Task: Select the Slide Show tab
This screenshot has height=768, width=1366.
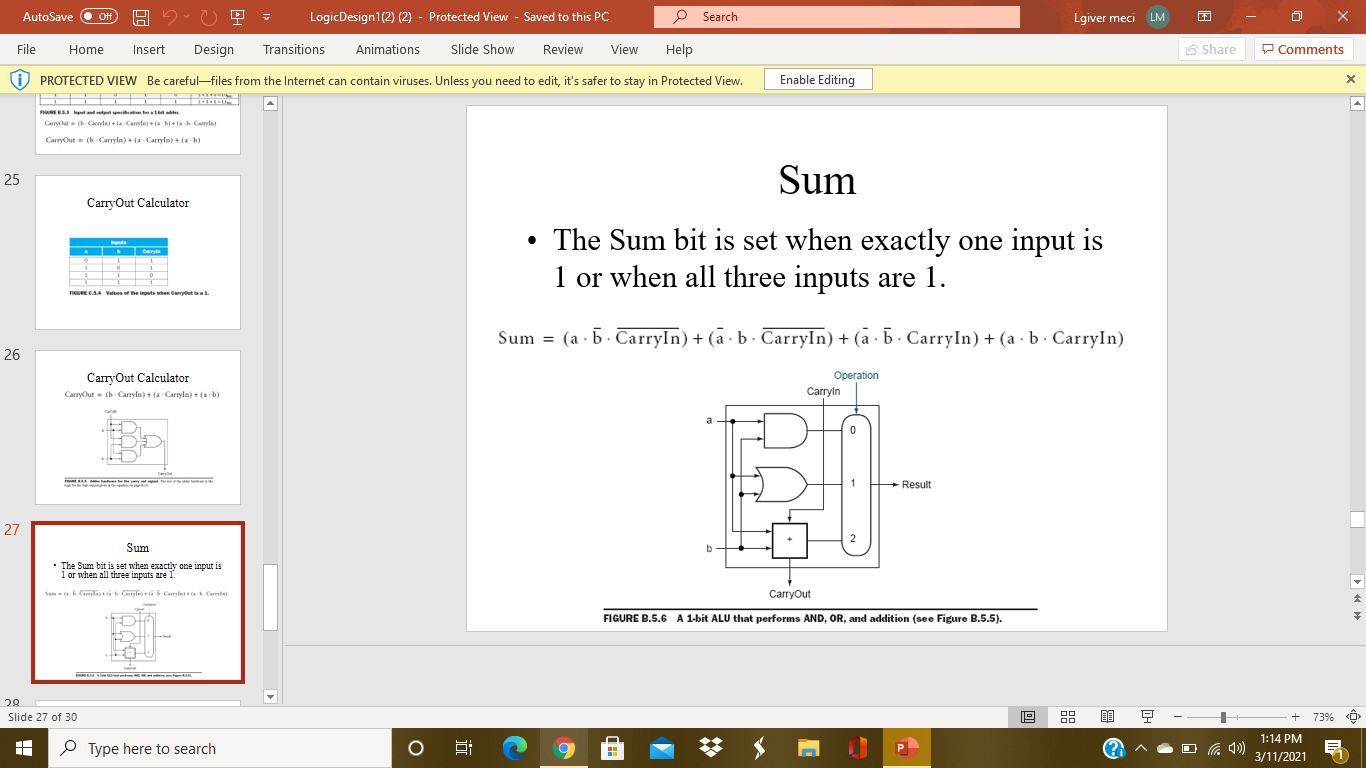Action: pos(482,49)
